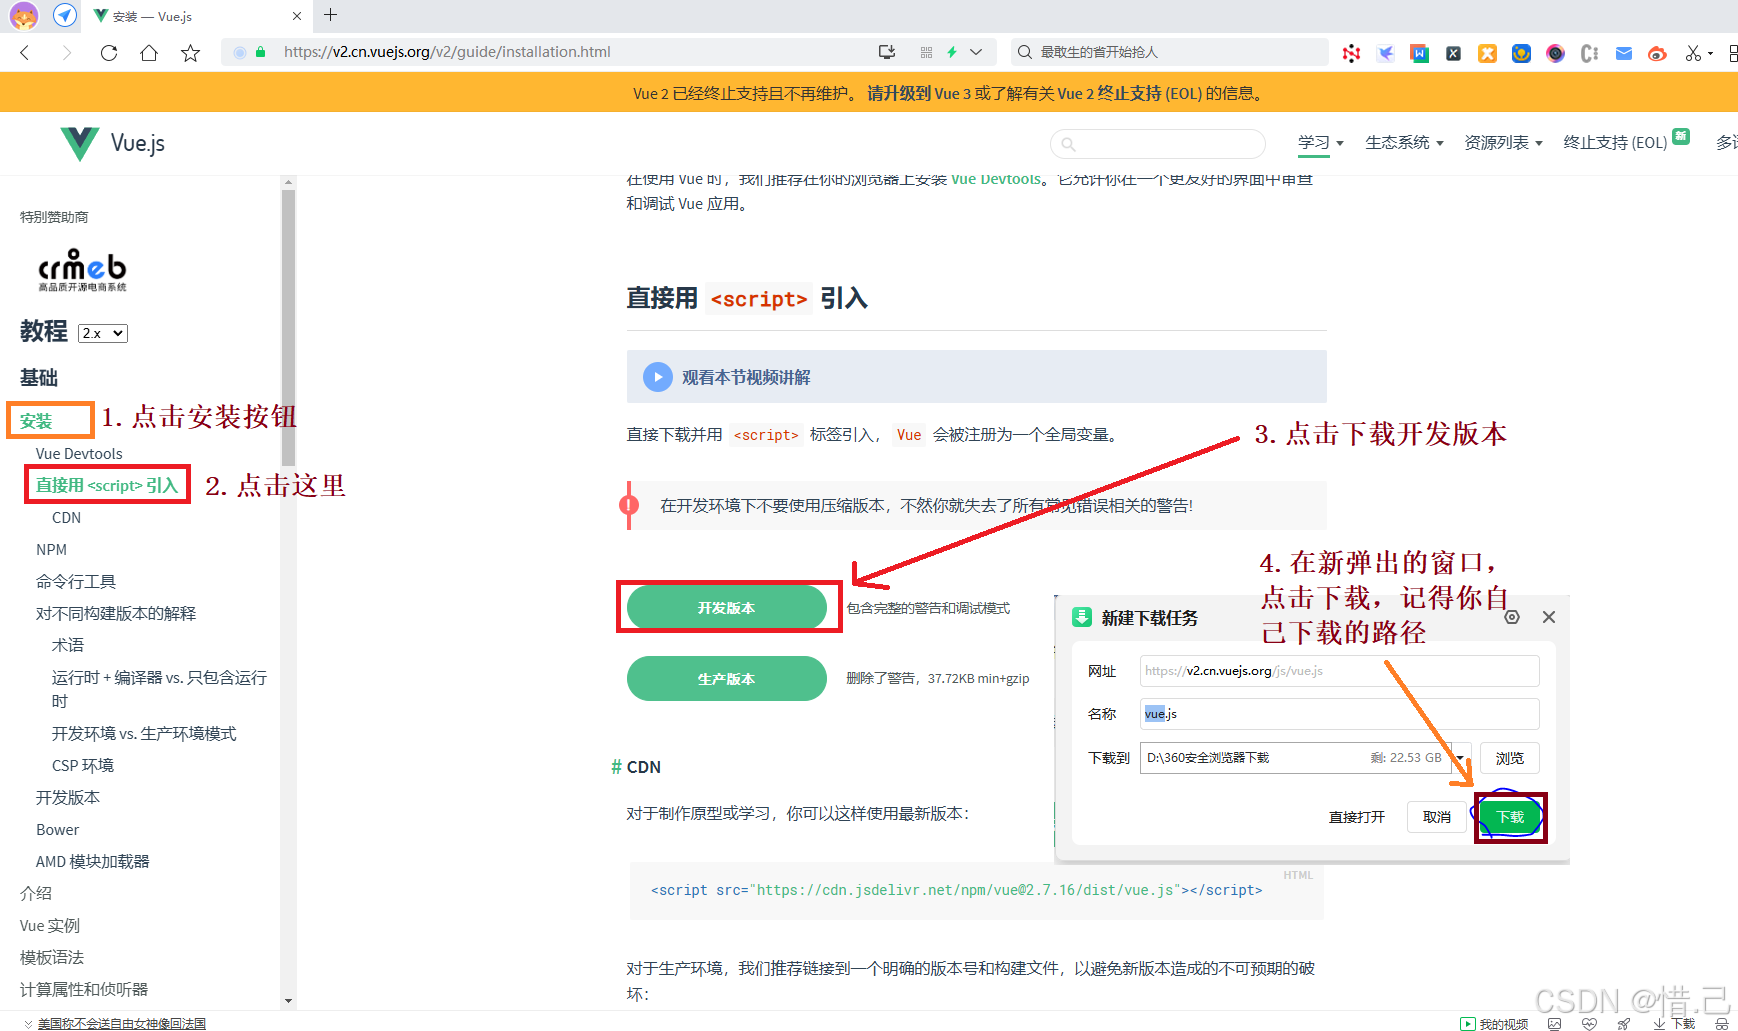Click the green 下载 button in download dialog
Viewport: 1738px width, 1031px height.
pos(1510,817)
